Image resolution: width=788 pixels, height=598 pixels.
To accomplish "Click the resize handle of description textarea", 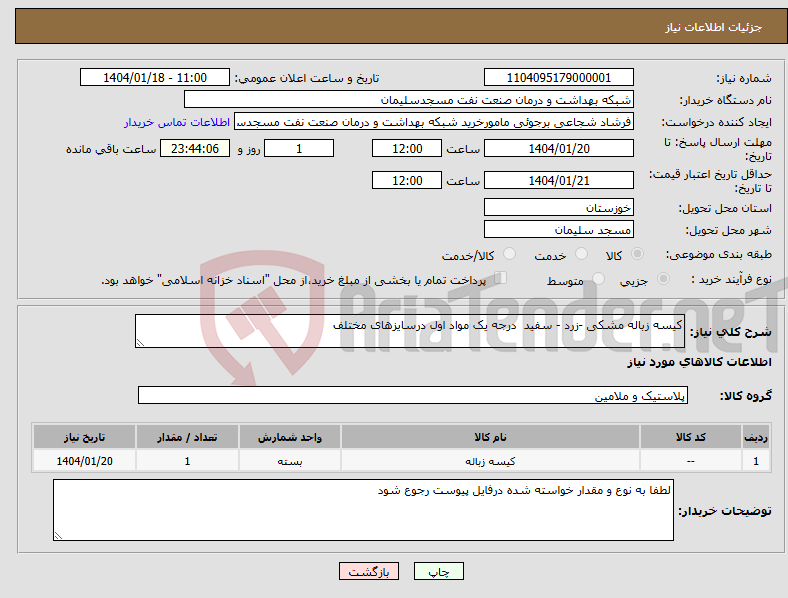I will (140, 343).
